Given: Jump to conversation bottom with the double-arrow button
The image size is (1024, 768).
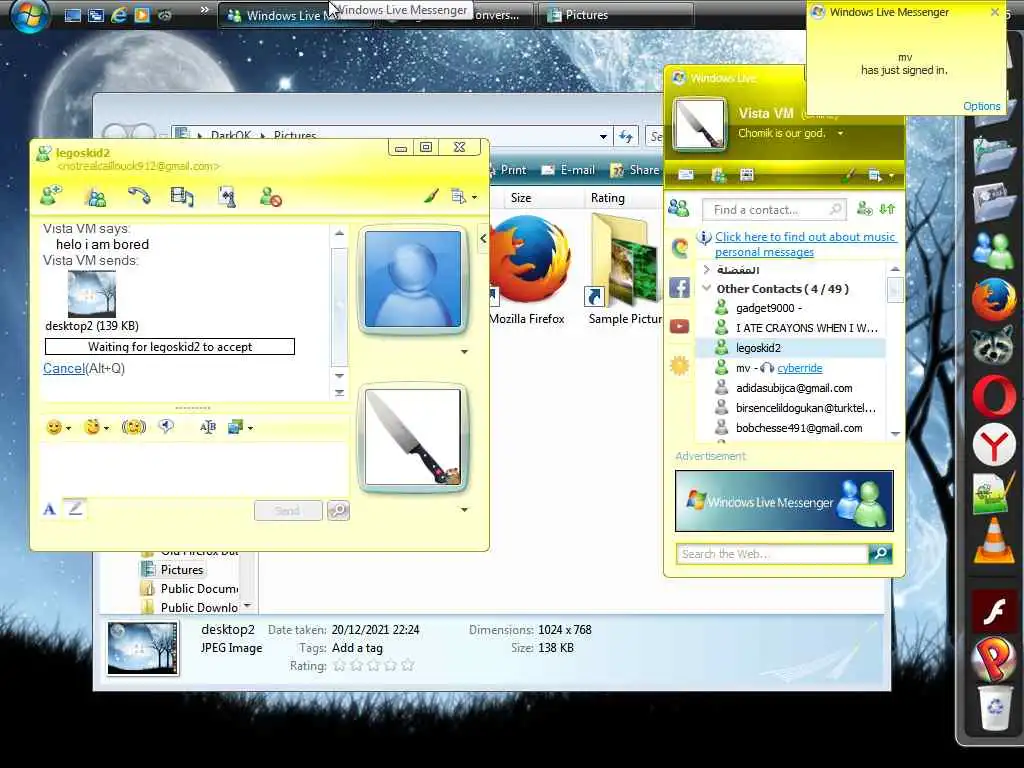Looking at the screenshot, I should point(340,392).
